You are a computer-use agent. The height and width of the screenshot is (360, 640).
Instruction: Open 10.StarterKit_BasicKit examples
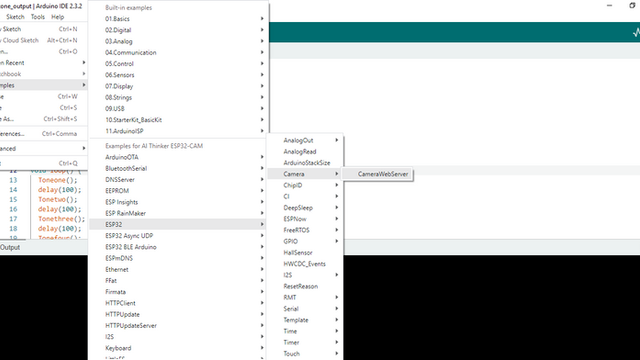tap(178, 120)
